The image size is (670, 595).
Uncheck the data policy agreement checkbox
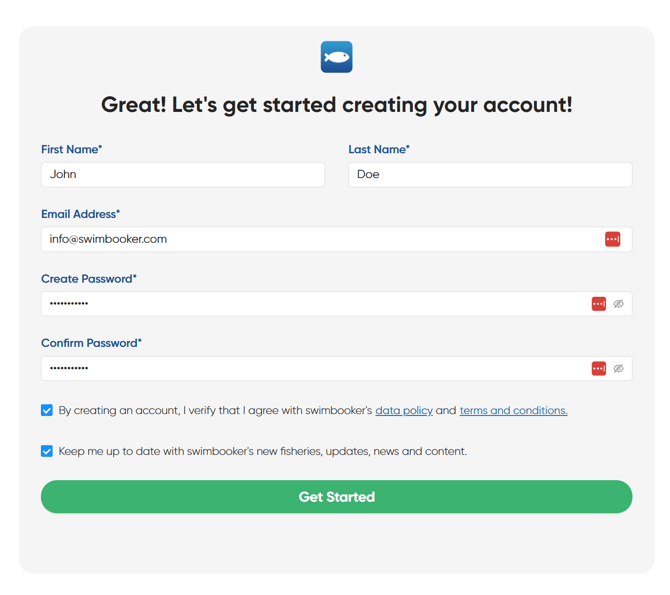point(47,410)
